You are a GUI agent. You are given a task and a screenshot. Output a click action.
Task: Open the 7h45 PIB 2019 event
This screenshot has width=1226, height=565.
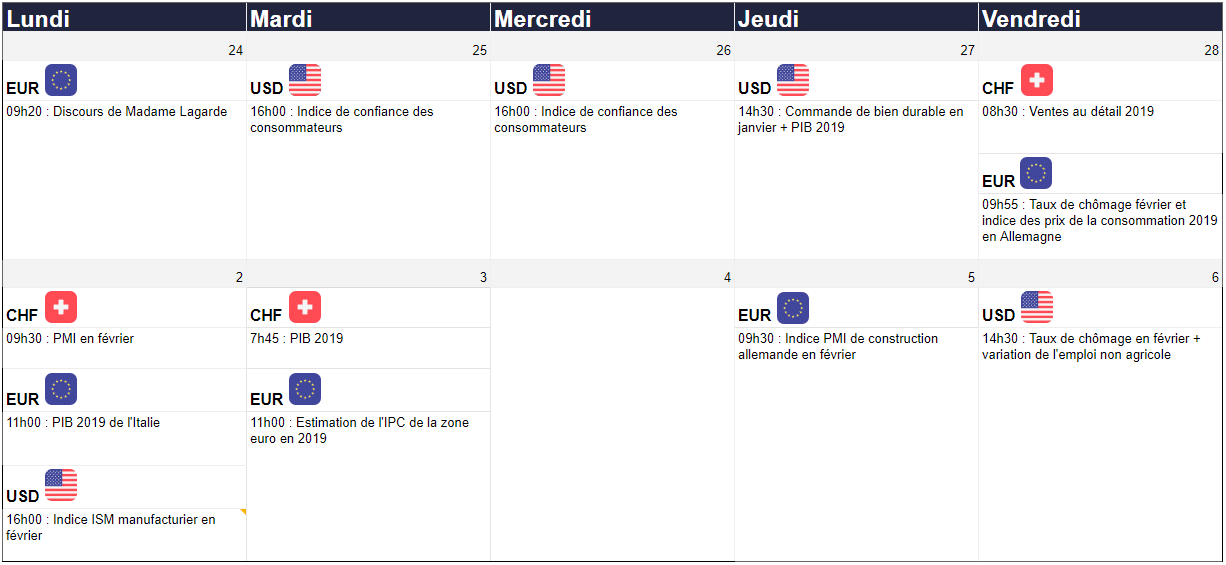click(297, 339)
